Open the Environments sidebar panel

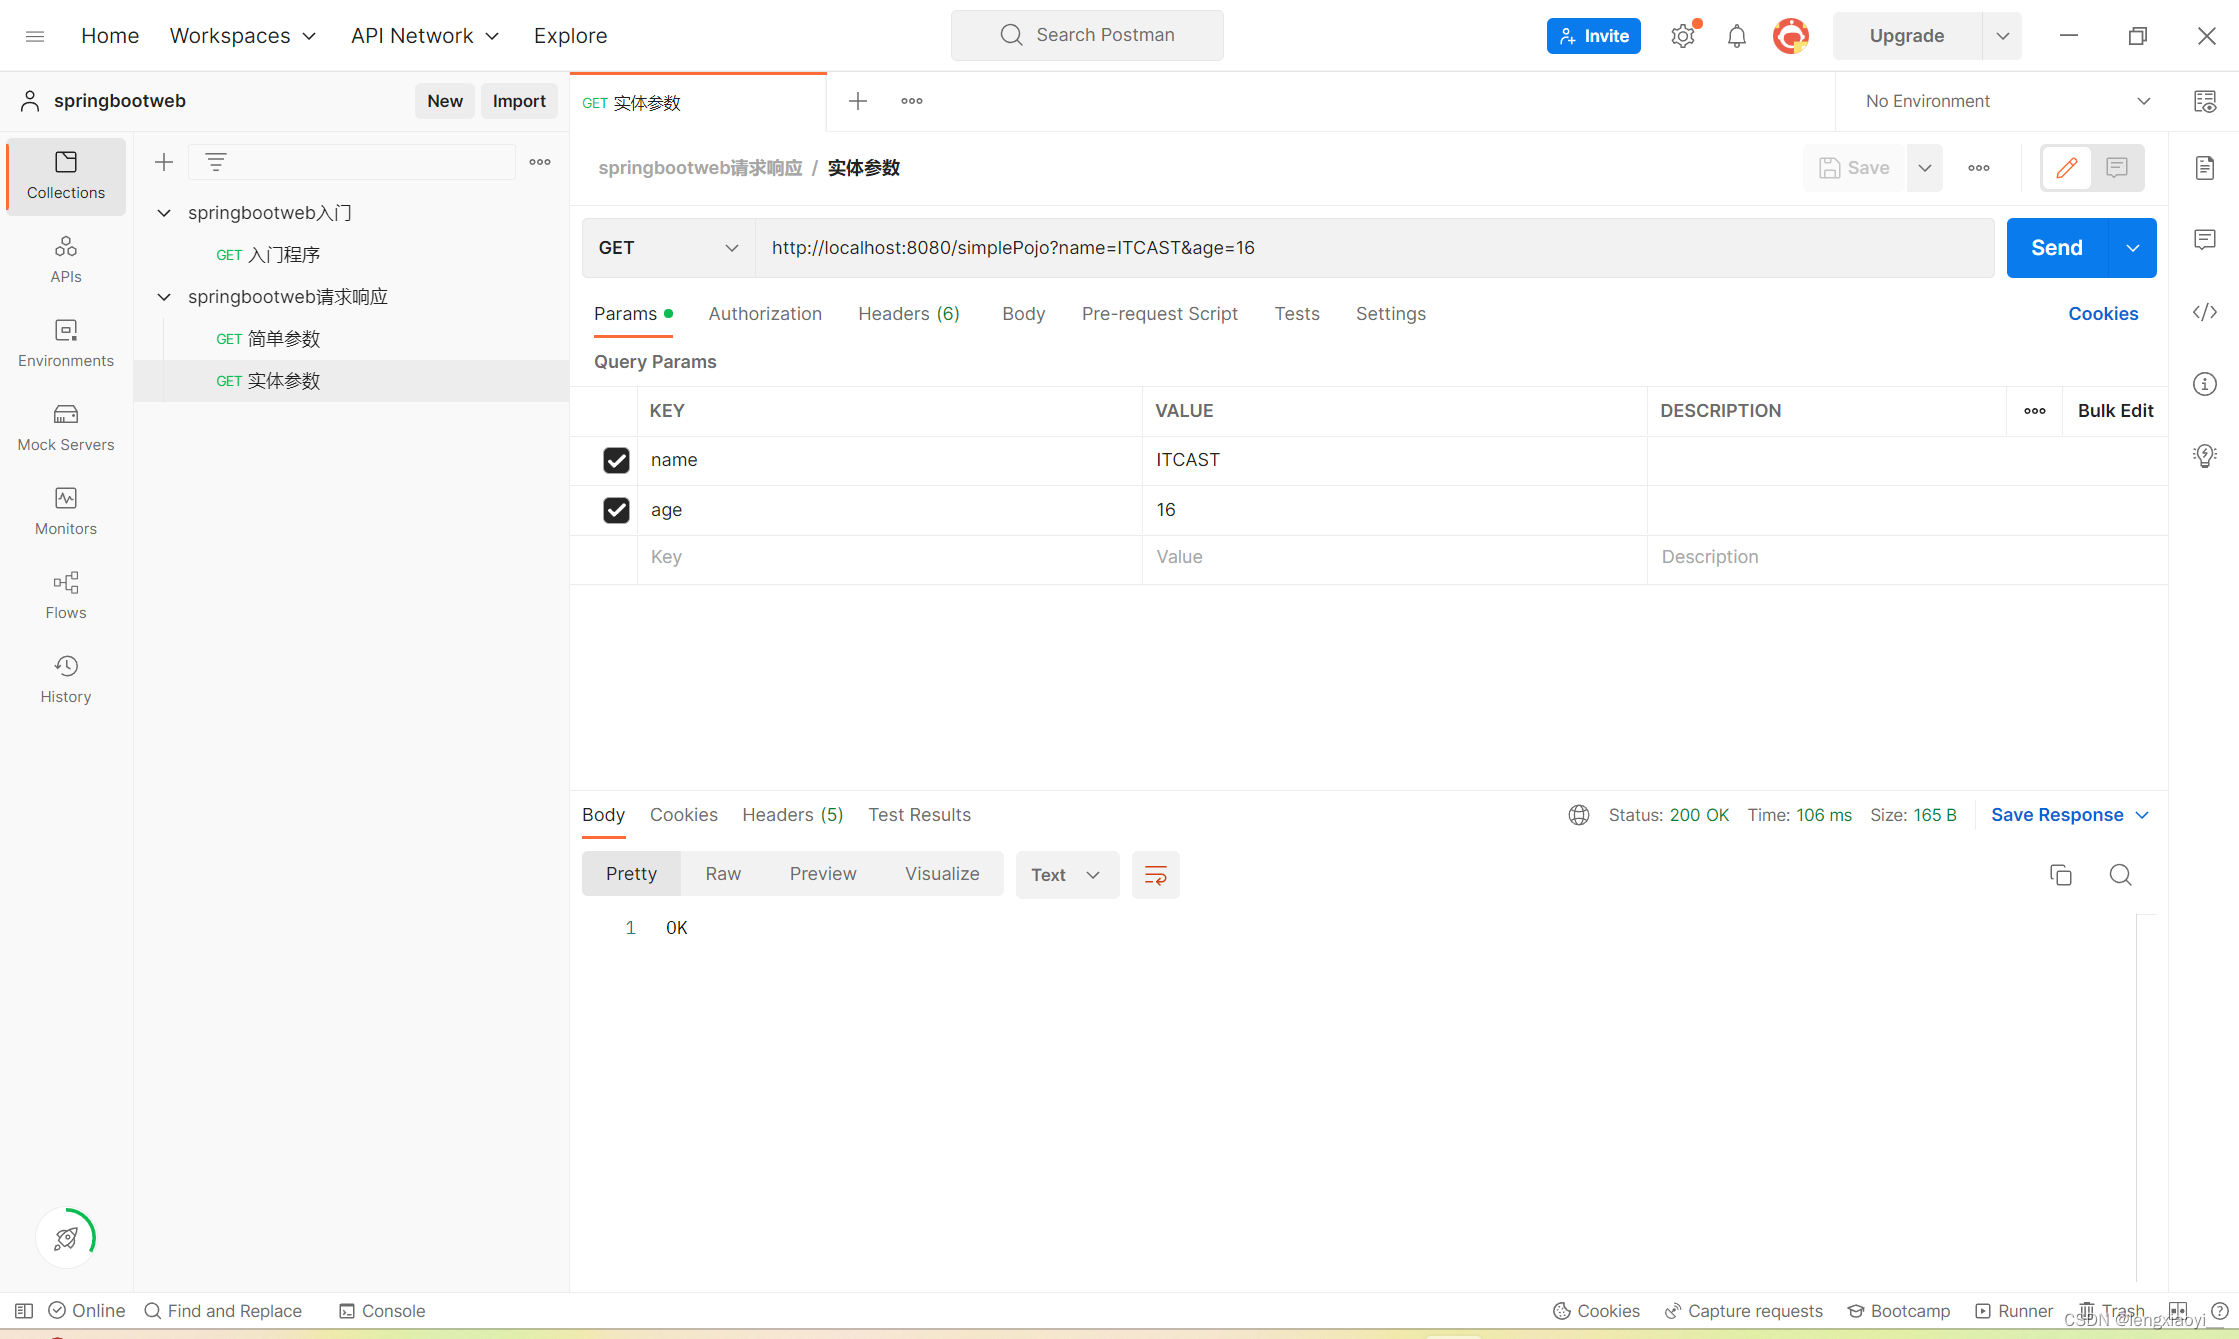point(66,343)
